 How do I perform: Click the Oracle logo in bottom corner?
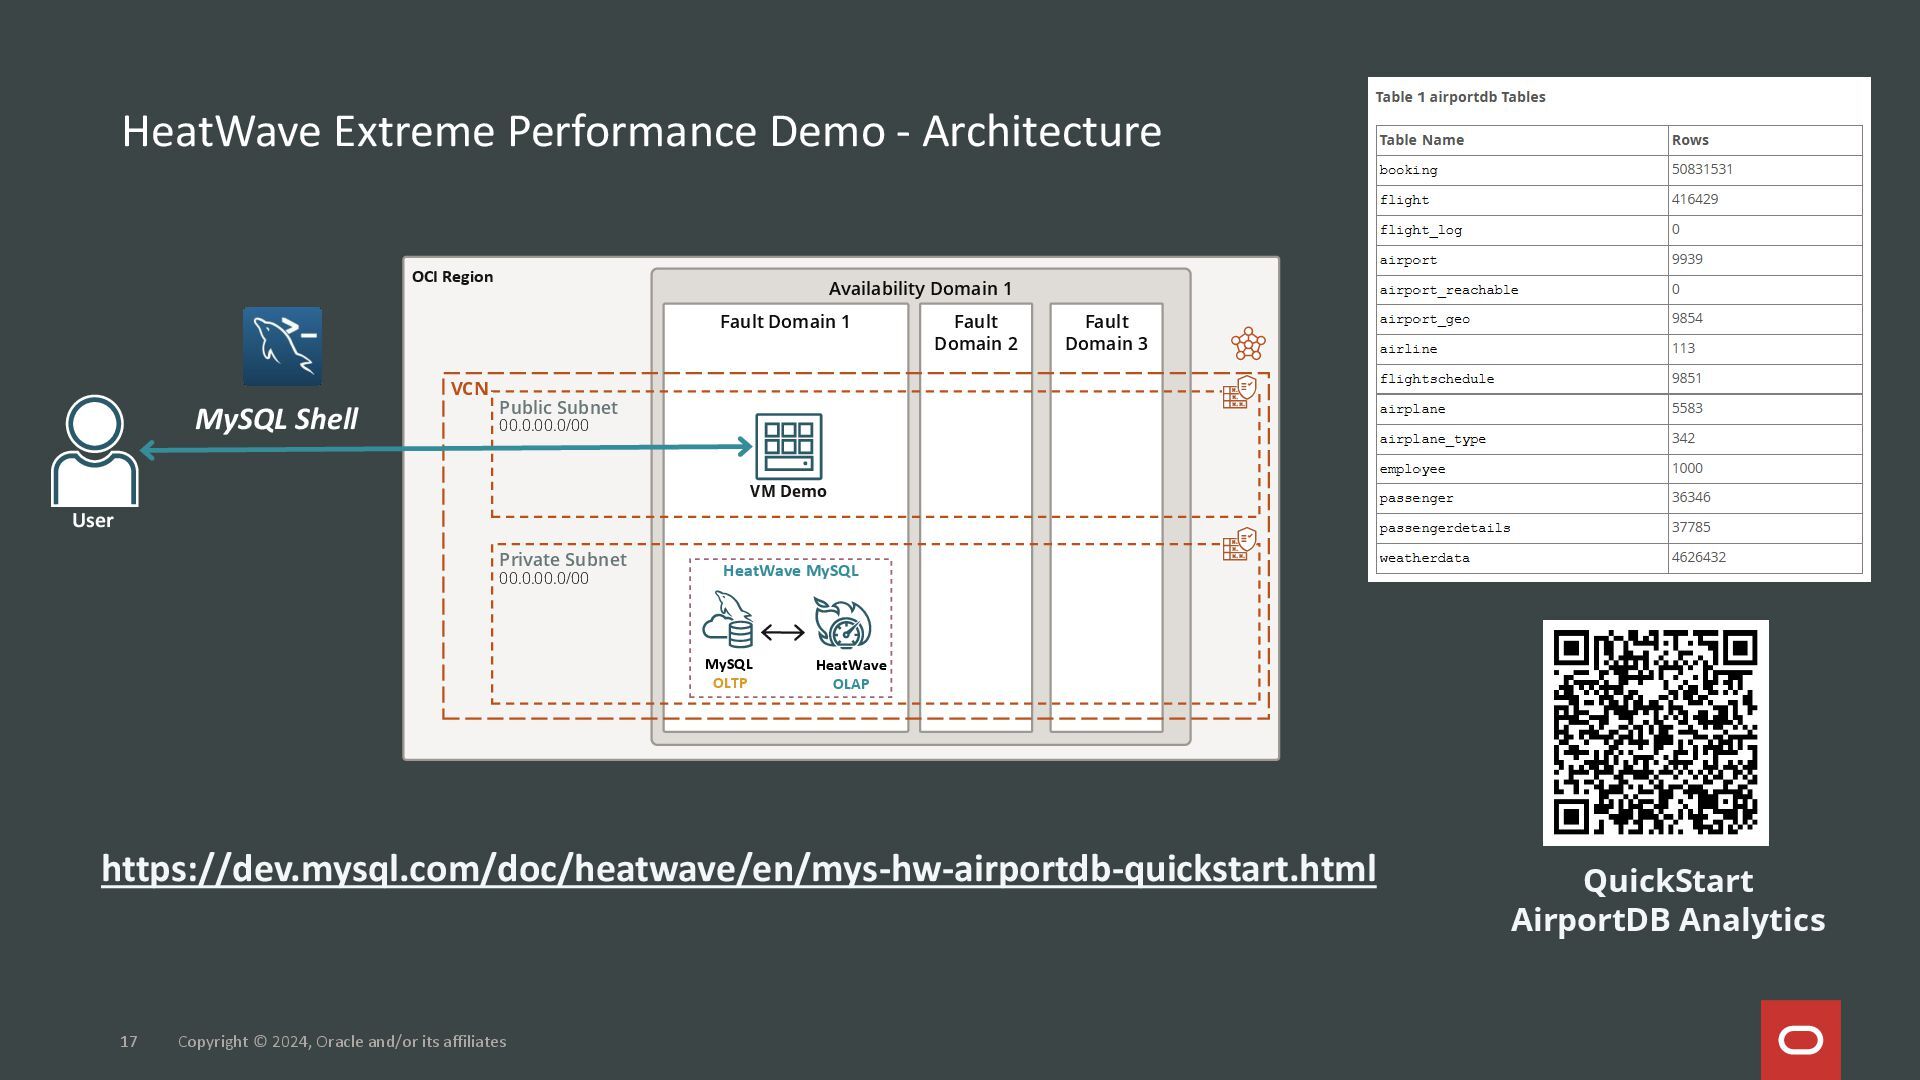(1800, 1040)
